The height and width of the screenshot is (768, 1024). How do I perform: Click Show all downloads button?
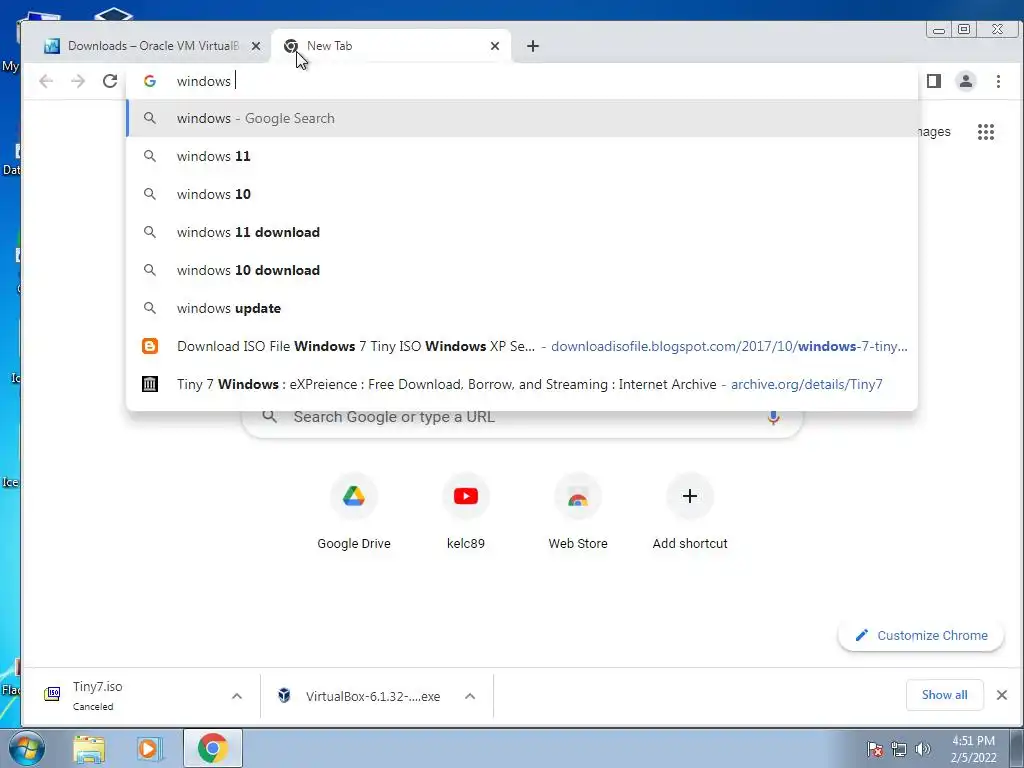coord(944,695)
